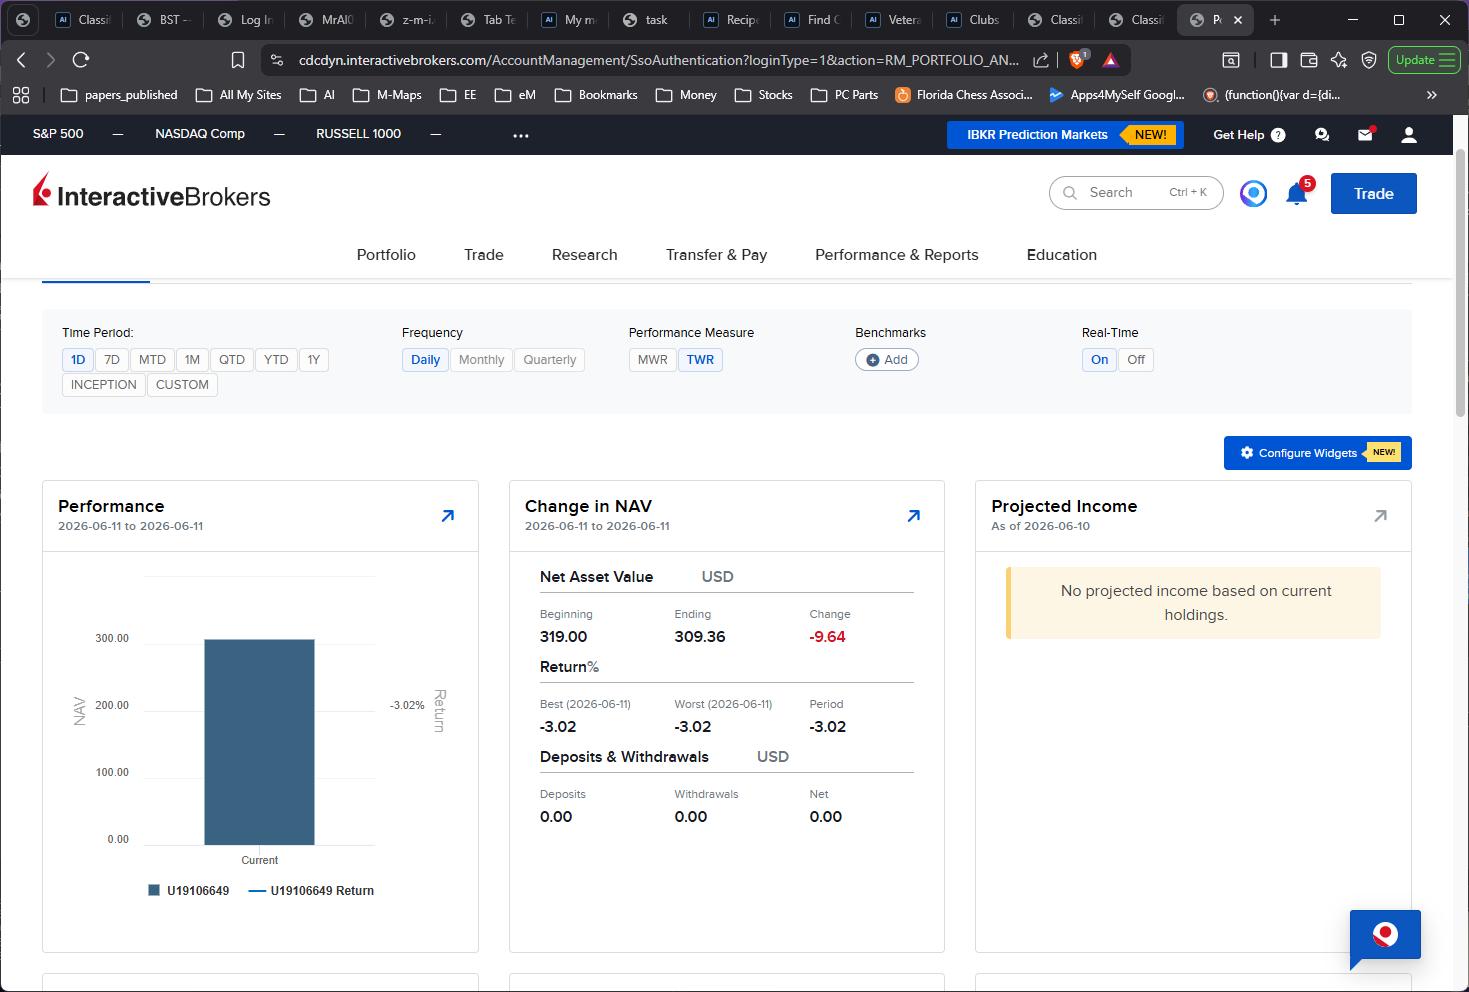Select the 7D time period
Screen dimensions: 1469x992
(112, 360)
